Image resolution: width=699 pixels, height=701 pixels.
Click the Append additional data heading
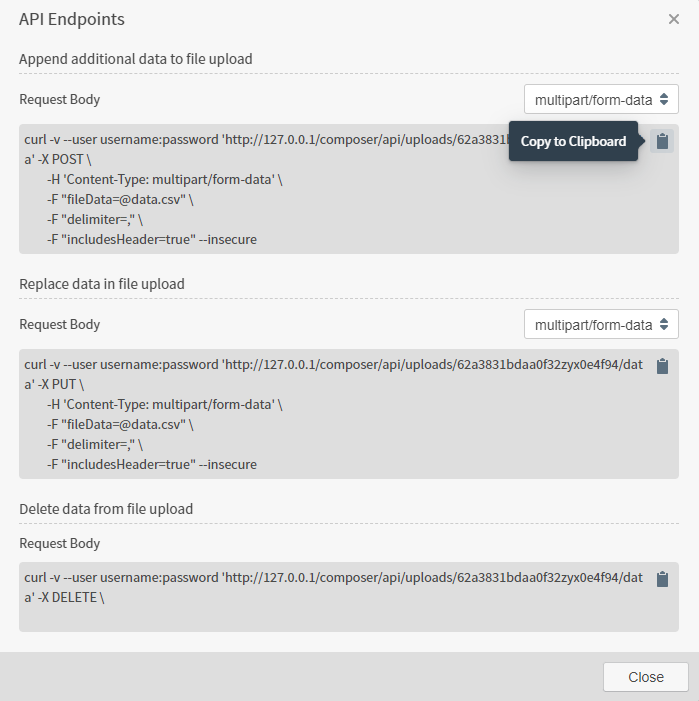tap(135, 59)
